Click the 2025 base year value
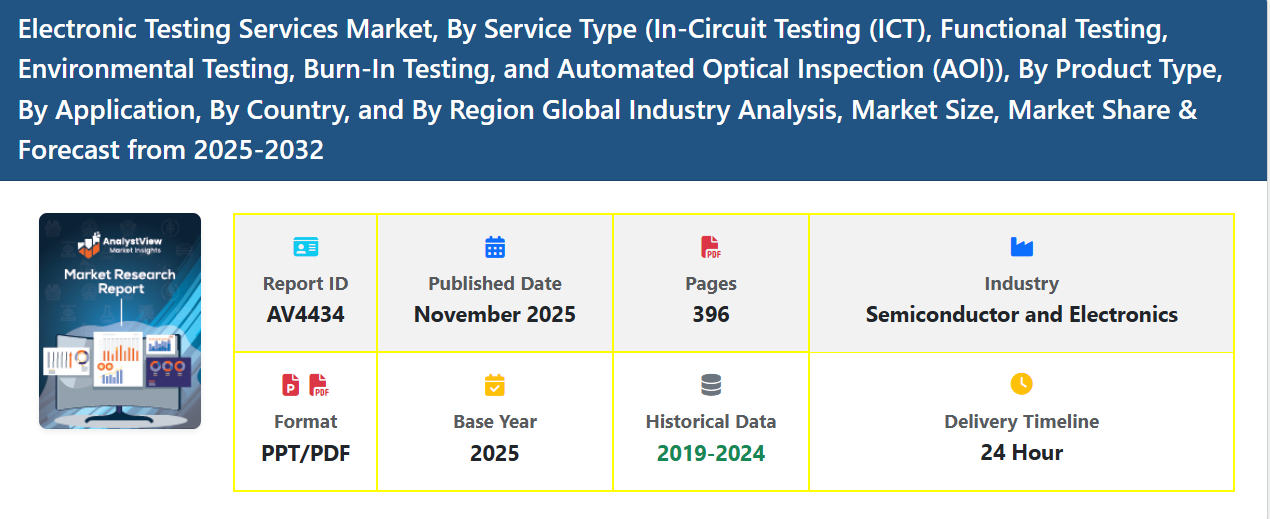The height and width of the screenshot is (519, 1270). pyautogui.click(x=495, y=453)
